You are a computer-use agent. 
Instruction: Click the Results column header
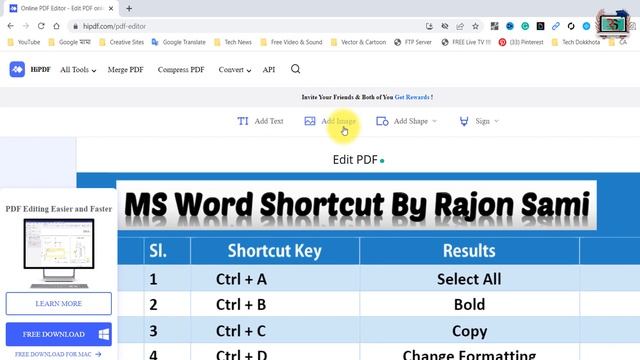(469, 251)
